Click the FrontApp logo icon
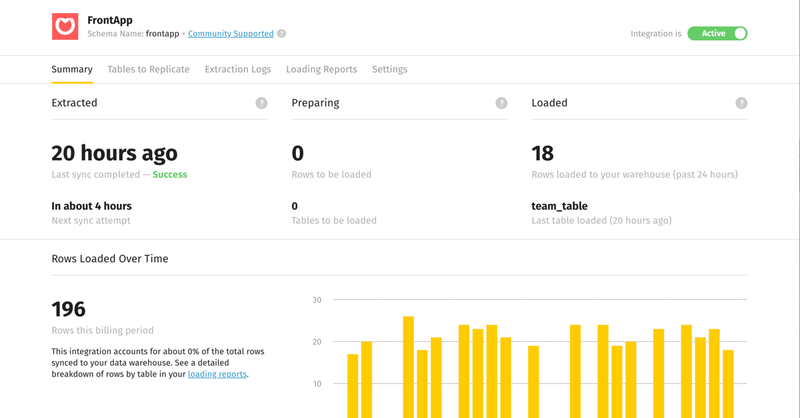800x418 pixels. coord(65,26)
